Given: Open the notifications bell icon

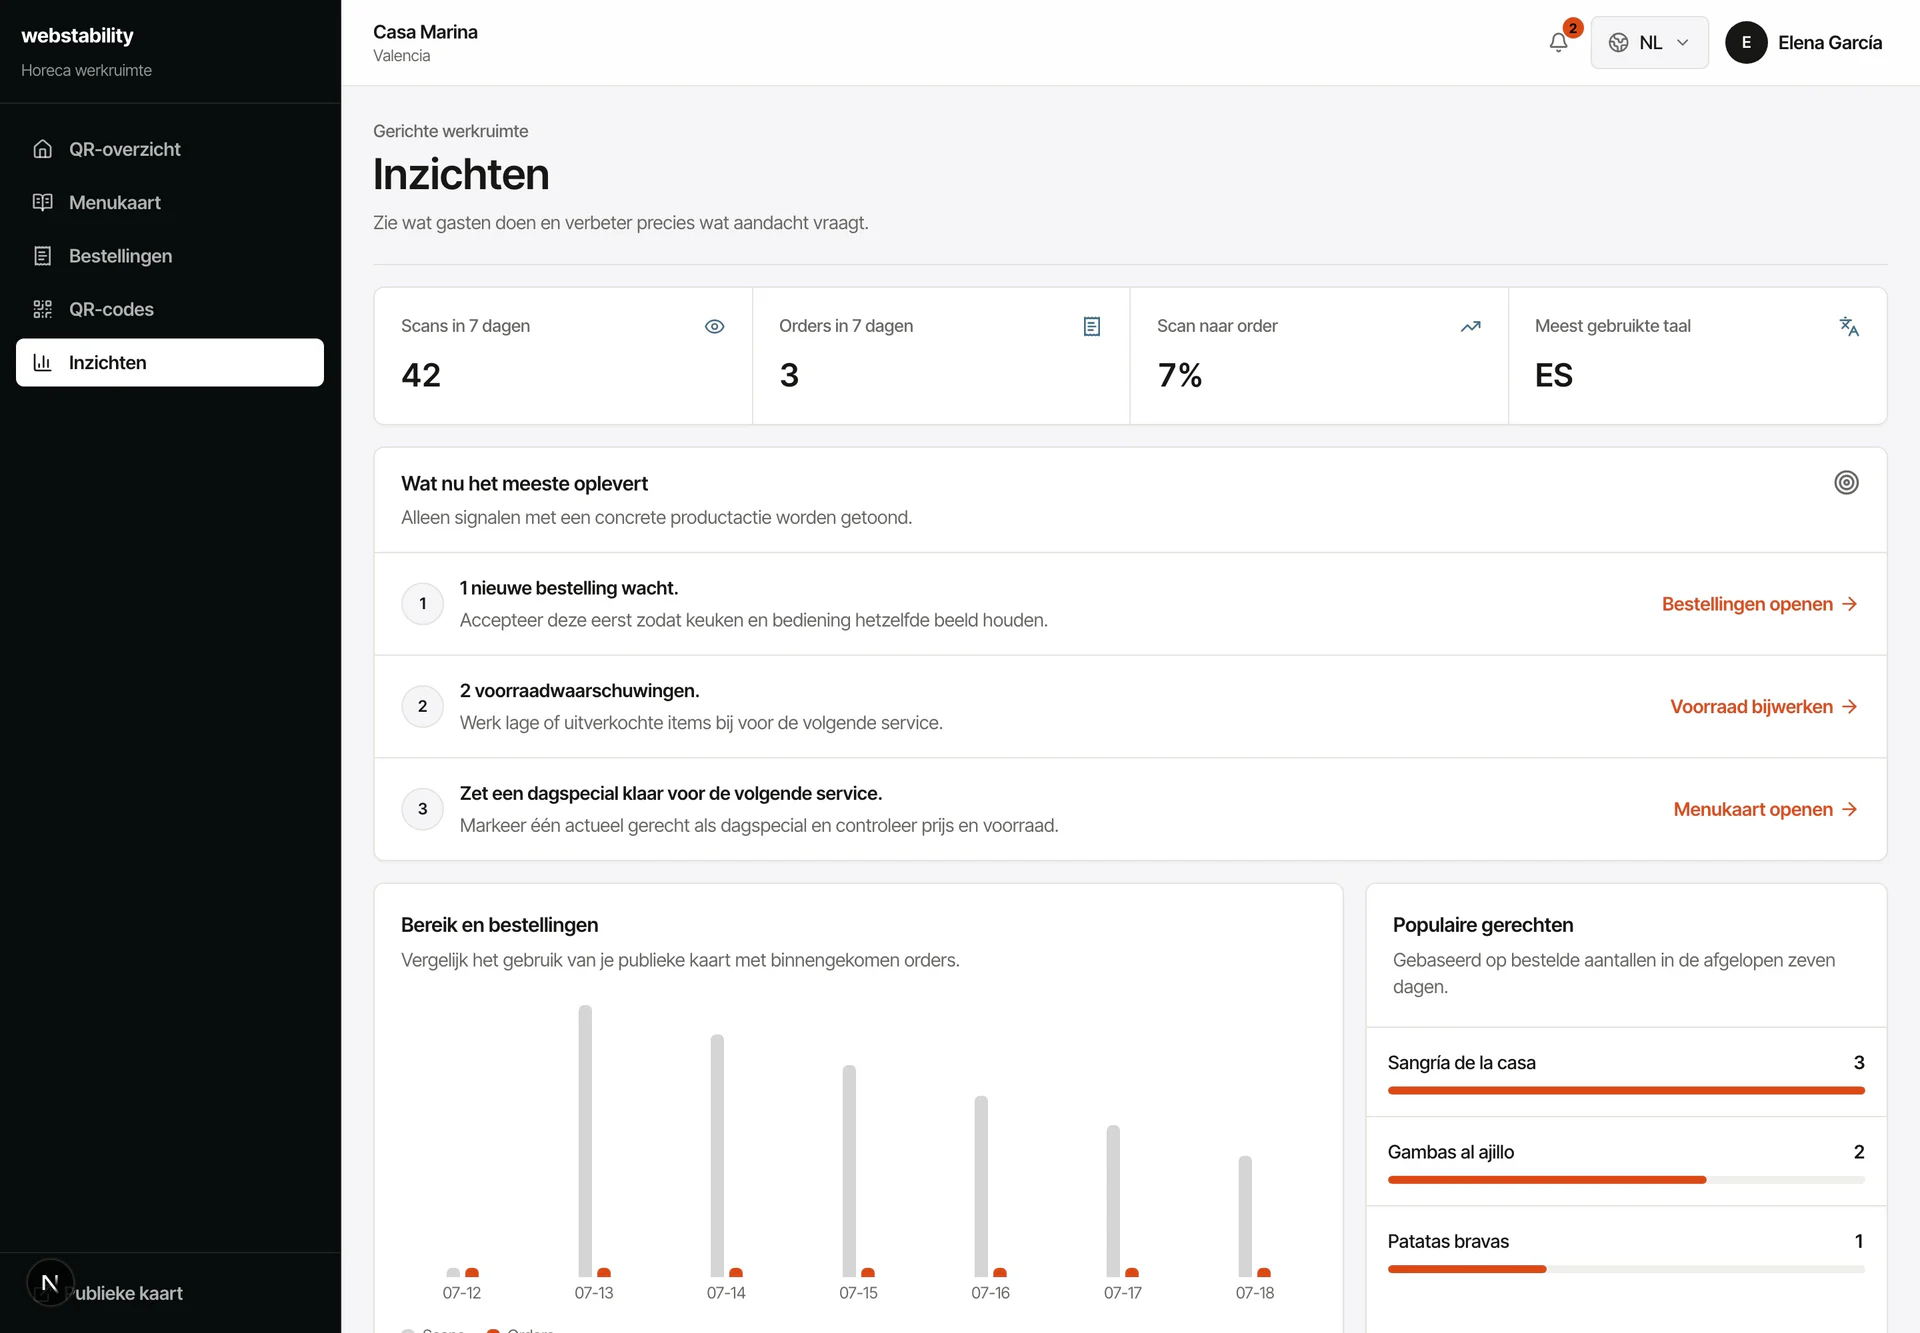Looking at the screenshot, I should (x=1558, y=42).
